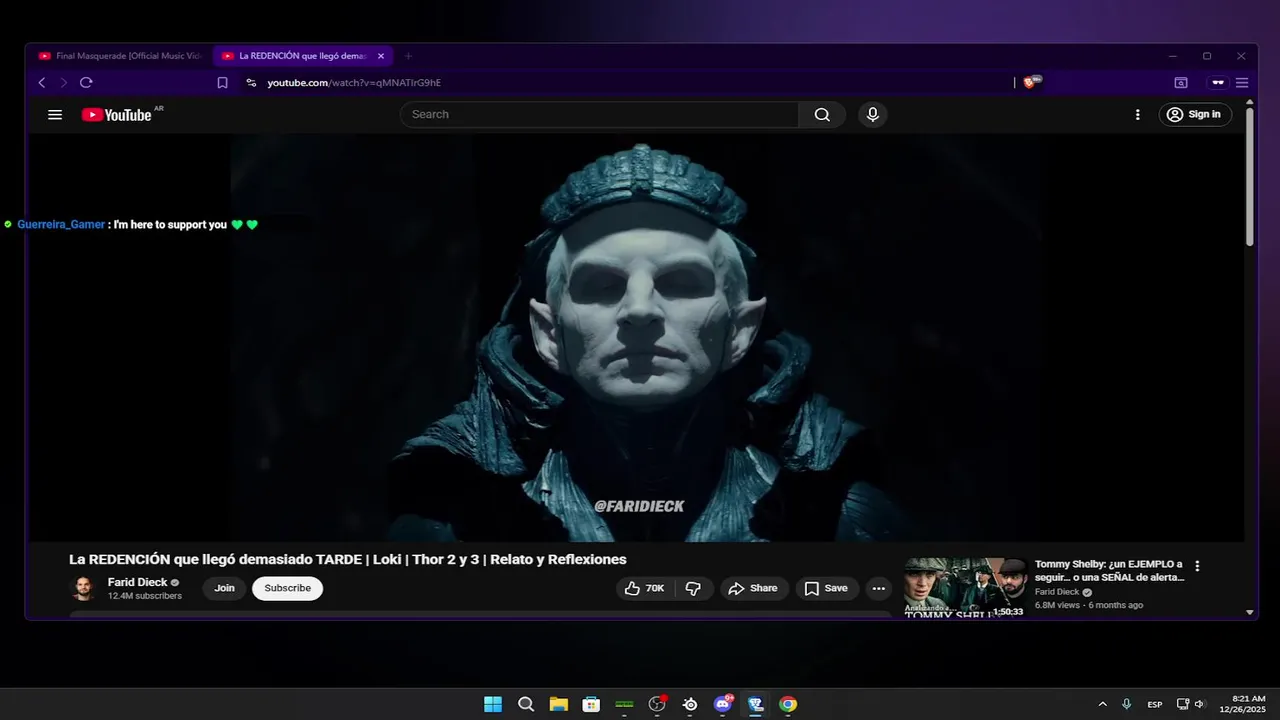Share this video
The width and height of the screenshot is (1280, 720).
click(753, 588)
